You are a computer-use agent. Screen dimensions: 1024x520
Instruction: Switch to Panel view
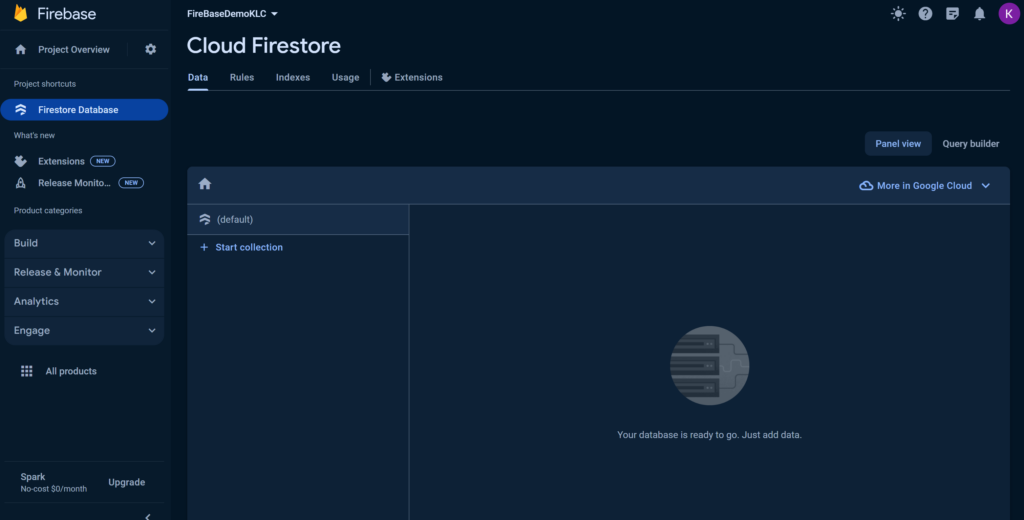click(x=898, y=144)
